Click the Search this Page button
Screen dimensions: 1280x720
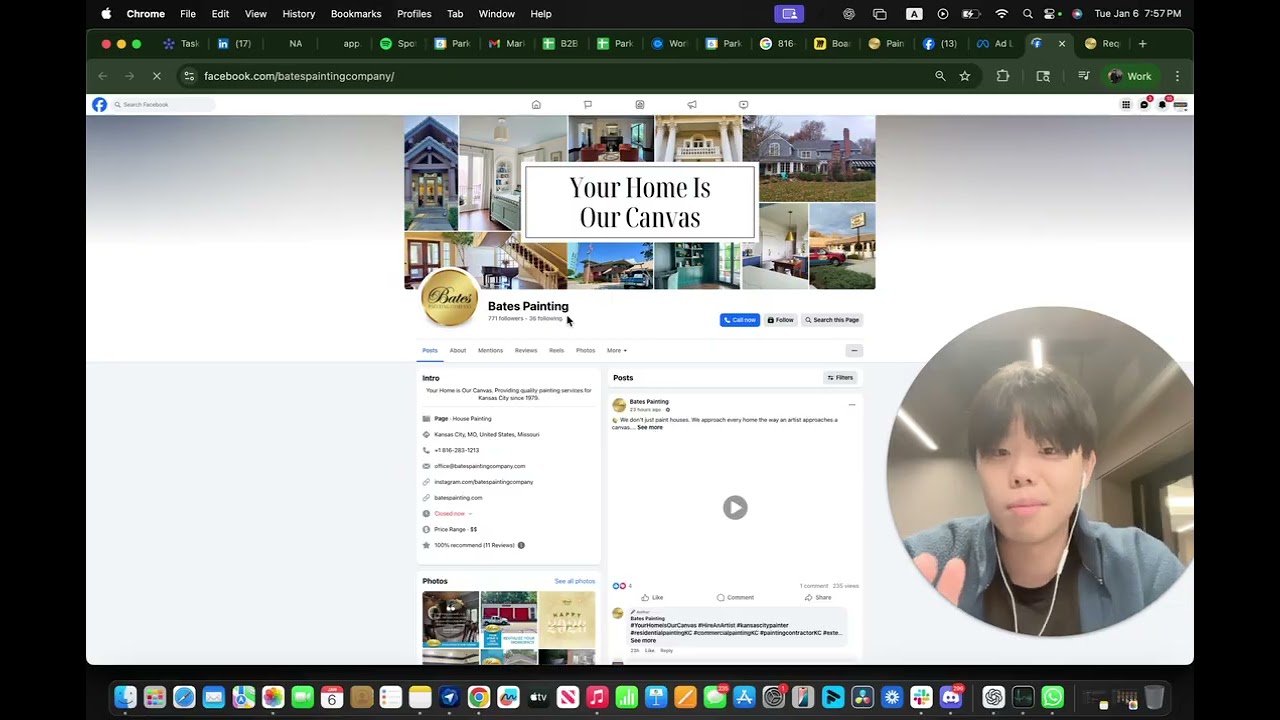click(832, 320)
